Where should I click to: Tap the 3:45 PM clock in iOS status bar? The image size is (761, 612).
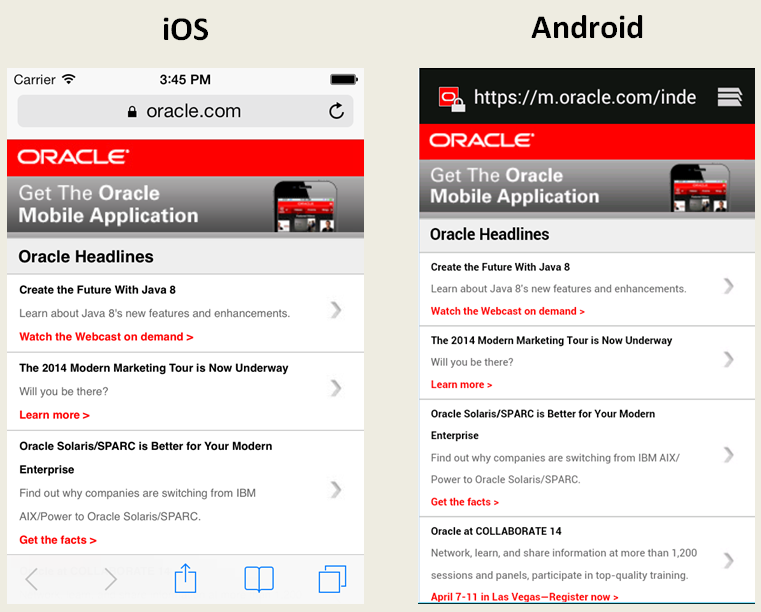185,79
